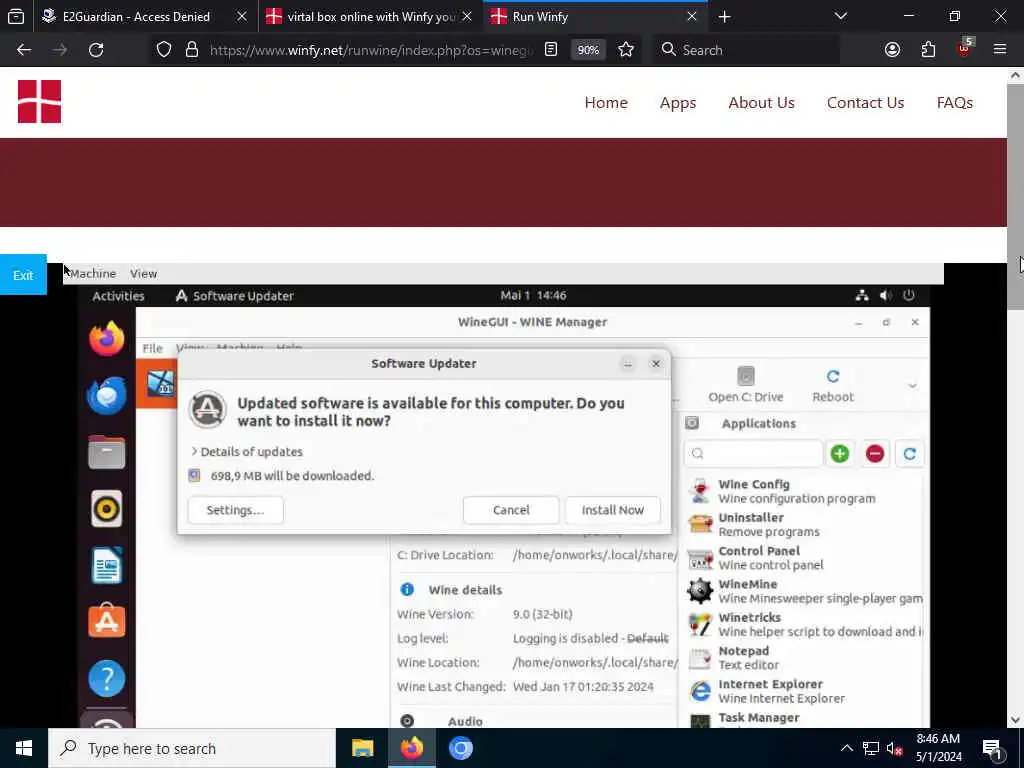1024x768 pixels.
Task: Open Ubuntu Software store dock icon
Action: click(x=106, y=621)
